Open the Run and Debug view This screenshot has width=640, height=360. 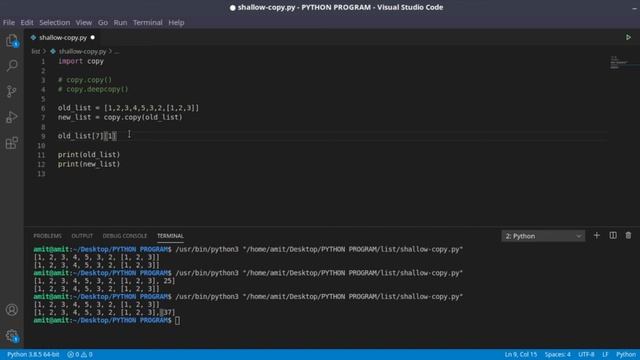pyautogui.click(x=12, y=117)
